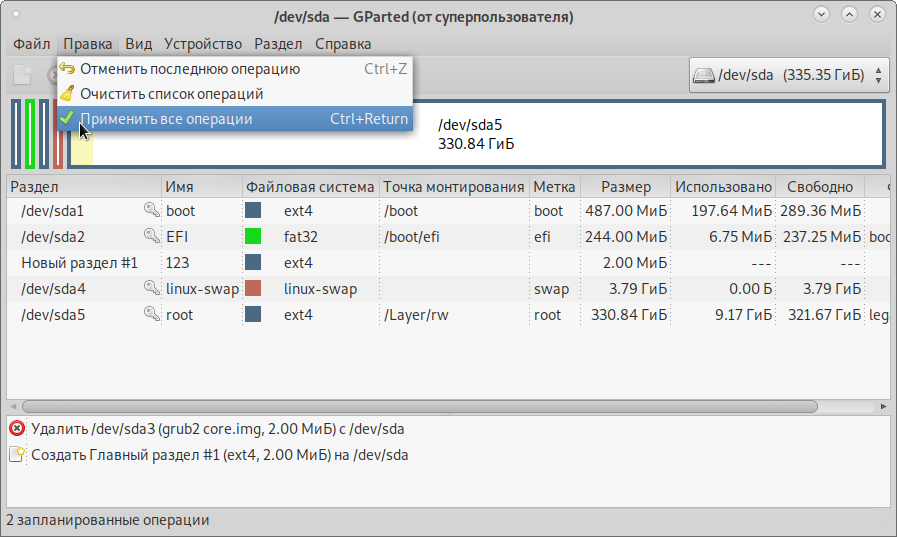This screenshot has height=537, width=897.
Task: Sort by Файловая система column header
Action: (x=310, y=187)
